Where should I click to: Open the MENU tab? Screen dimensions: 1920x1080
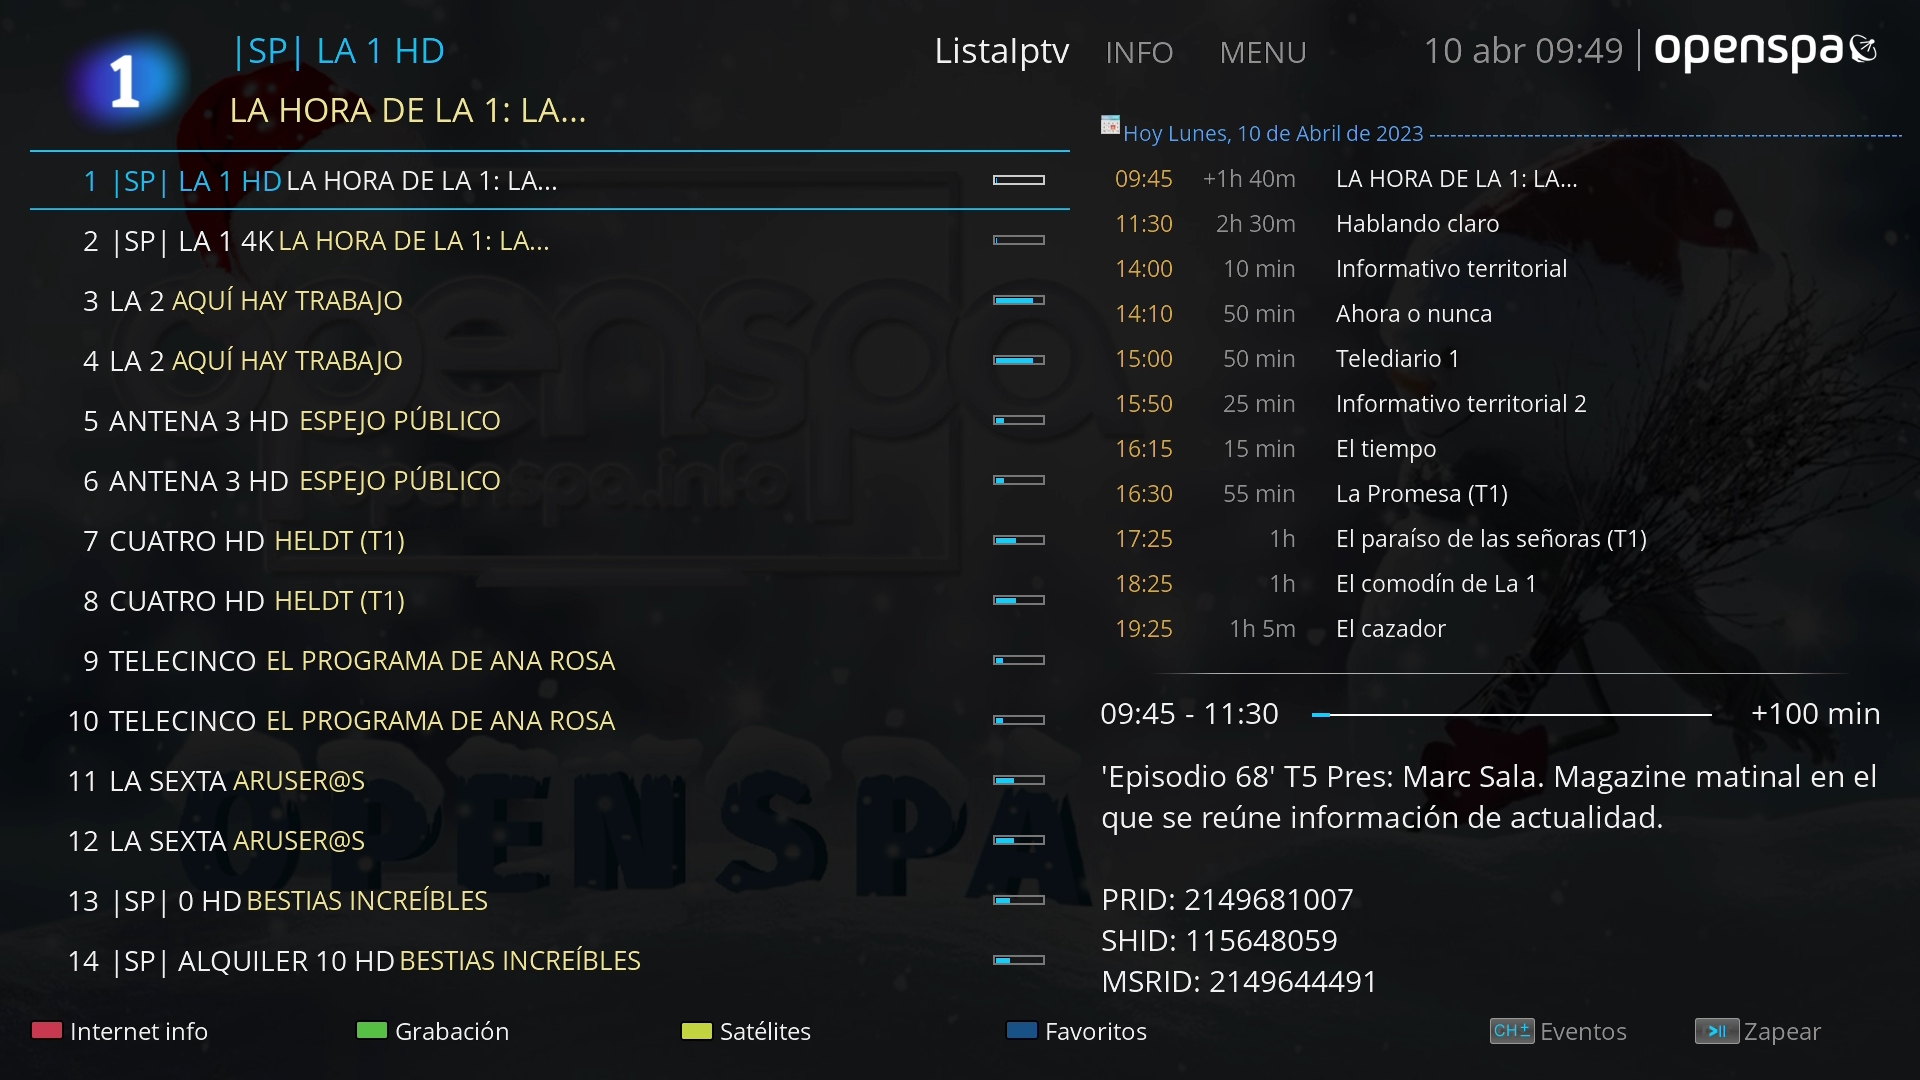[1263, 52]
